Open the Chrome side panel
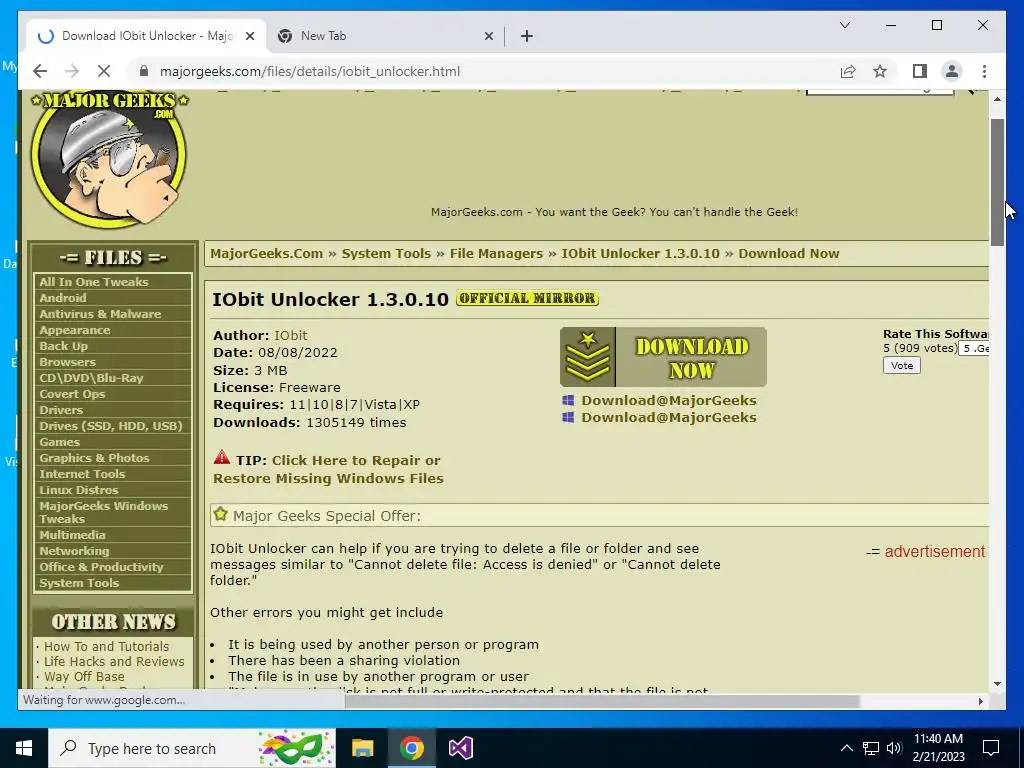The image size is (1024, 768). coord(920,71)
